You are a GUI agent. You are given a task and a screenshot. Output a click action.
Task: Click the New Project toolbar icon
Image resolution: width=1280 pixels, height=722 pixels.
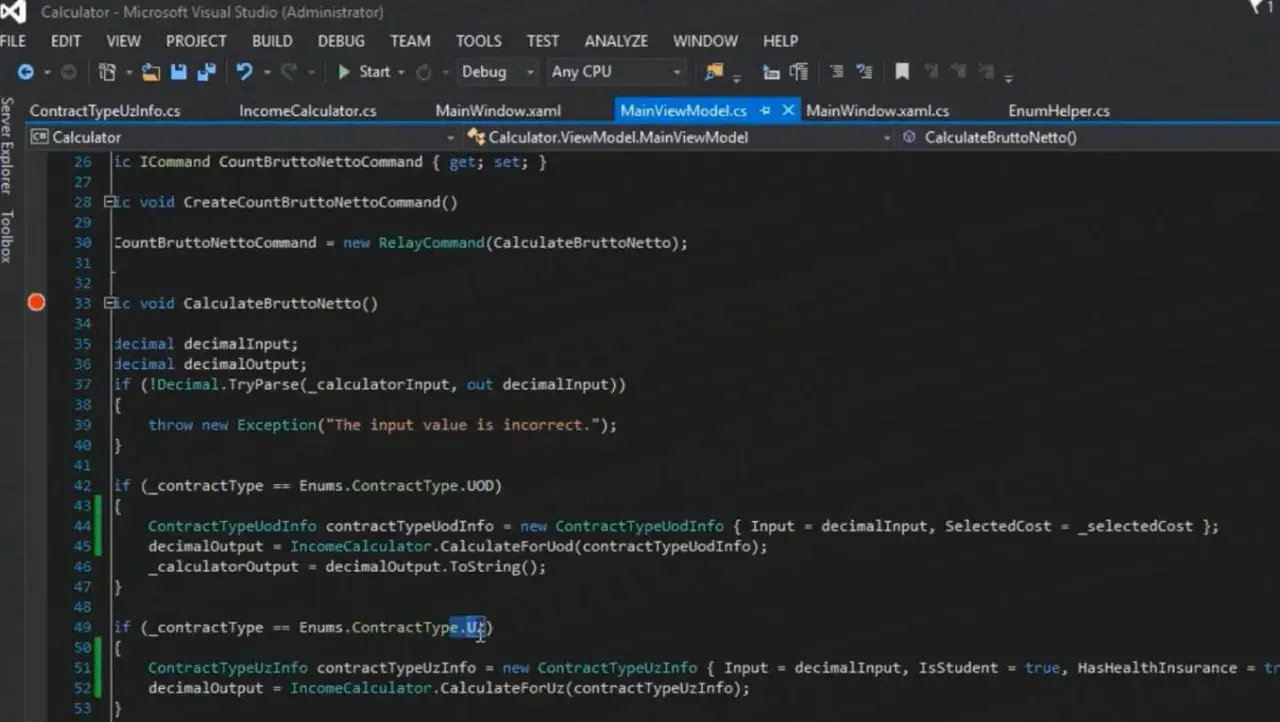coord(107,72)
